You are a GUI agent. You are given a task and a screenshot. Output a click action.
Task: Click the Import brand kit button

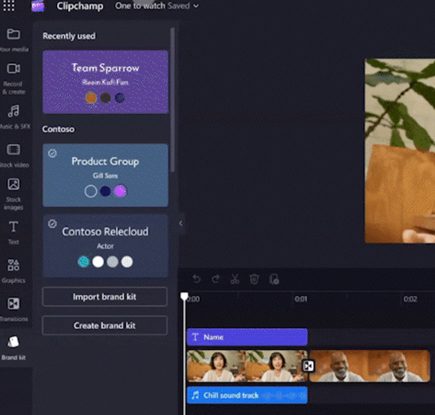(105, 297)
